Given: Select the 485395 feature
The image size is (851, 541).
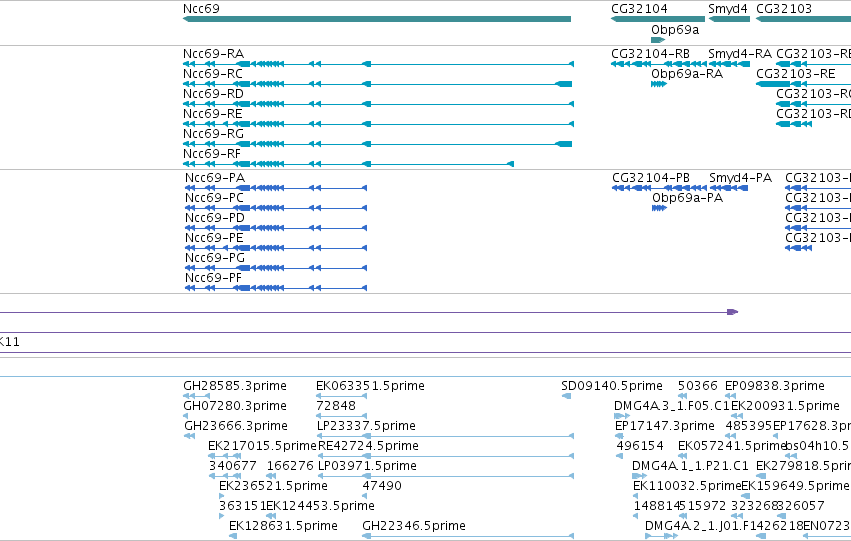Looking at the screenshot, I should 731,436.
